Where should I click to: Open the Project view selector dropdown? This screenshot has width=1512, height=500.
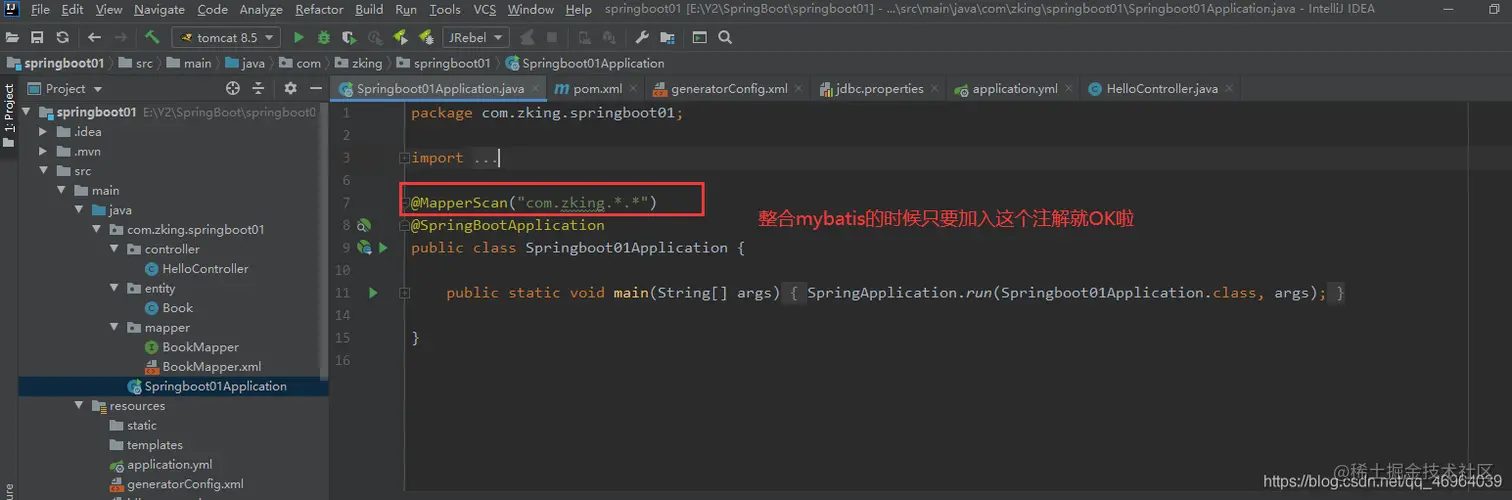click(65, 88)
